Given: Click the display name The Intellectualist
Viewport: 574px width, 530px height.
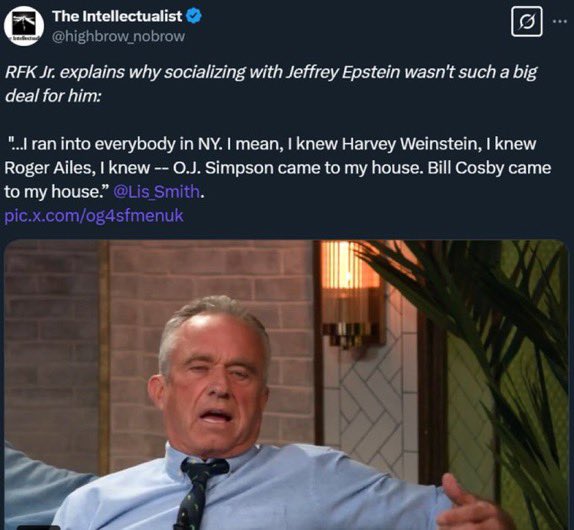Looking at the screenshot, I should (x=117, y=16).
